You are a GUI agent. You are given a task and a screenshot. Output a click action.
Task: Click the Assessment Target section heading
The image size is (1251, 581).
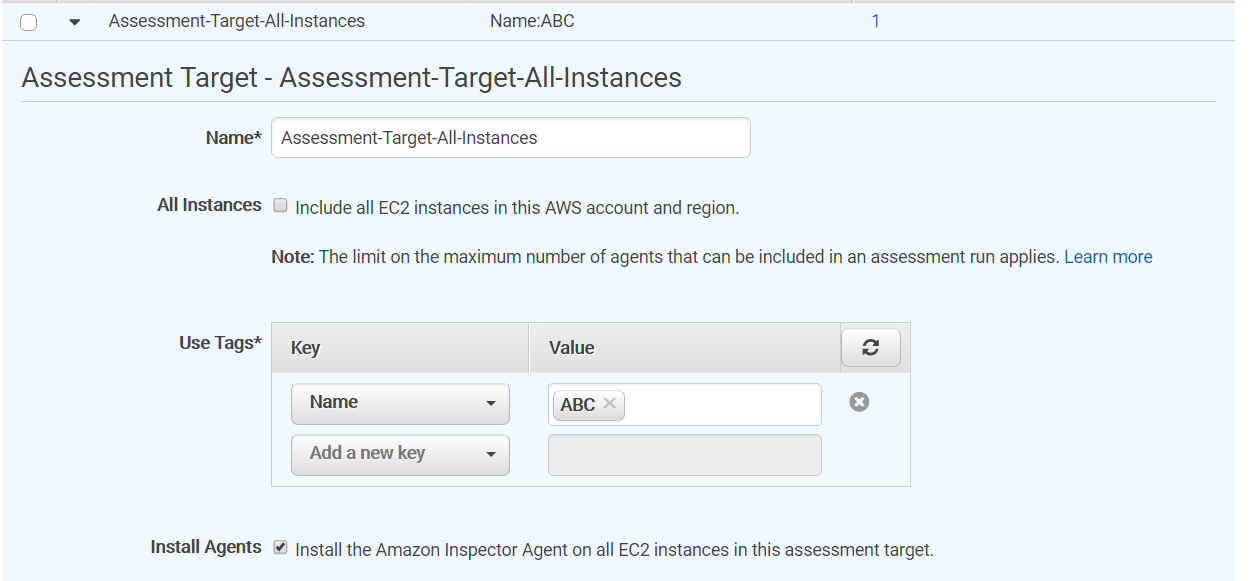[351, 78]
